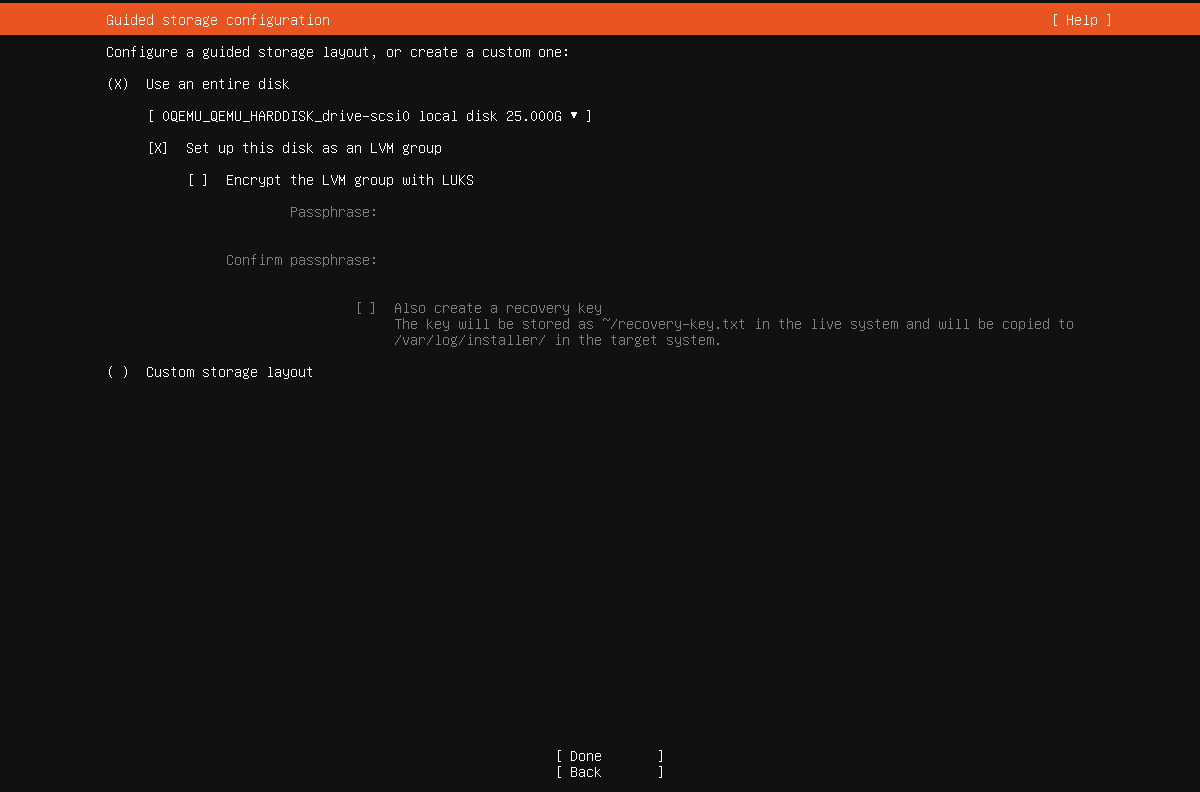1200x792 pixels.
Task: Click the 'Set up this disk as an LVM group' label
Action: (313, 148)
